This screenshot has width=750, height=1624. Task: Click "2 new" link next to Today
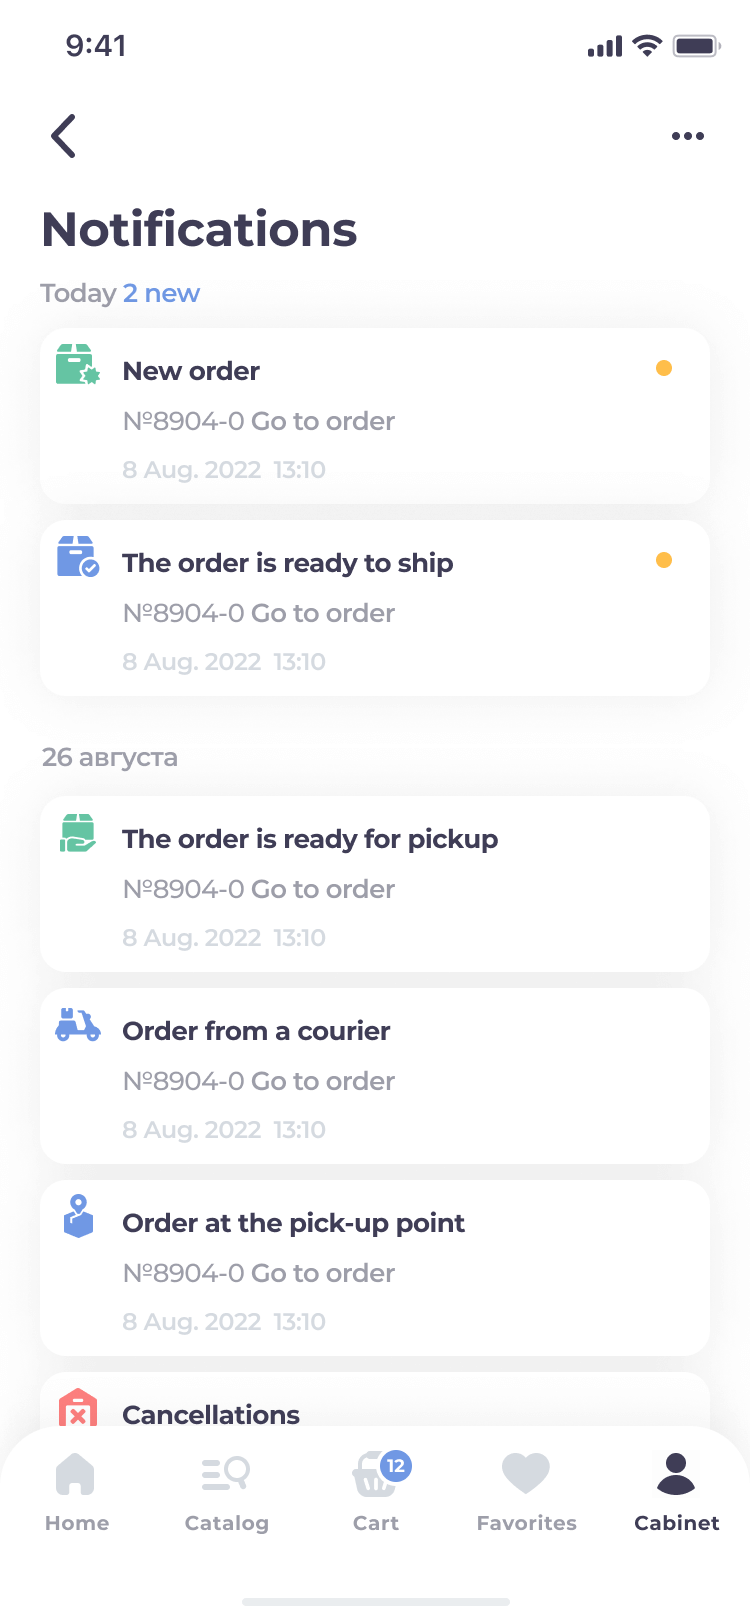click(161, 293)
